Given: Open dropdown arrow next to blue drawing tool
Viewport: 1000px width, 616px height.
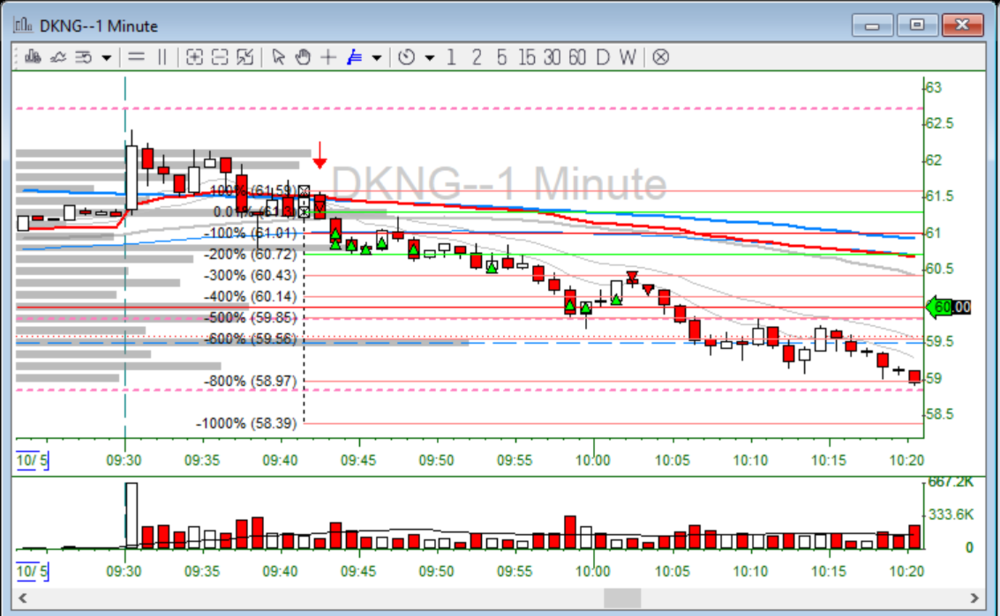Looking at the screenshot, I should click(376, 57).
